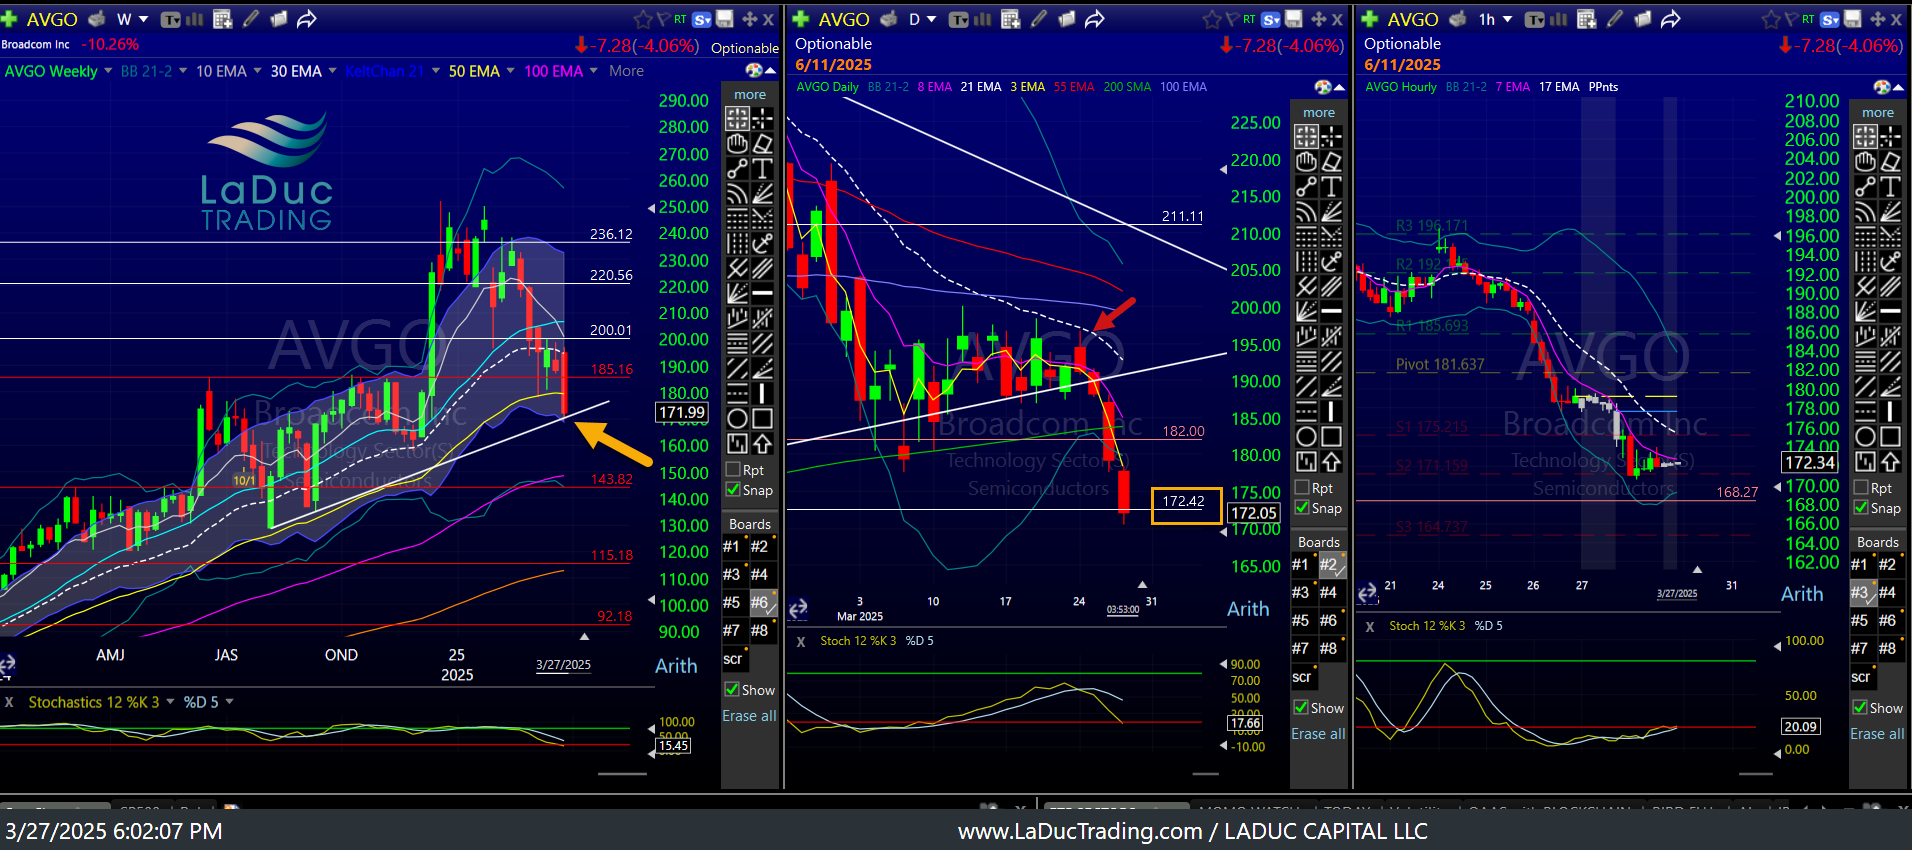Screen dimensions: 1912x850
Task: Select the Fibonacci arcs tool in weekly chart toolbar
Action: click(x=737, y=193)
